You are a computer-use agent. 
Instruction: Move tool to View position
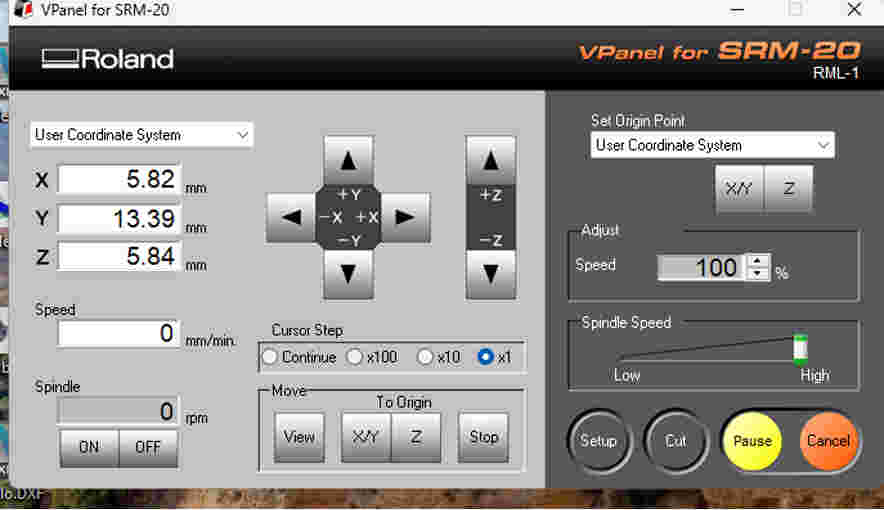point(299,437)
